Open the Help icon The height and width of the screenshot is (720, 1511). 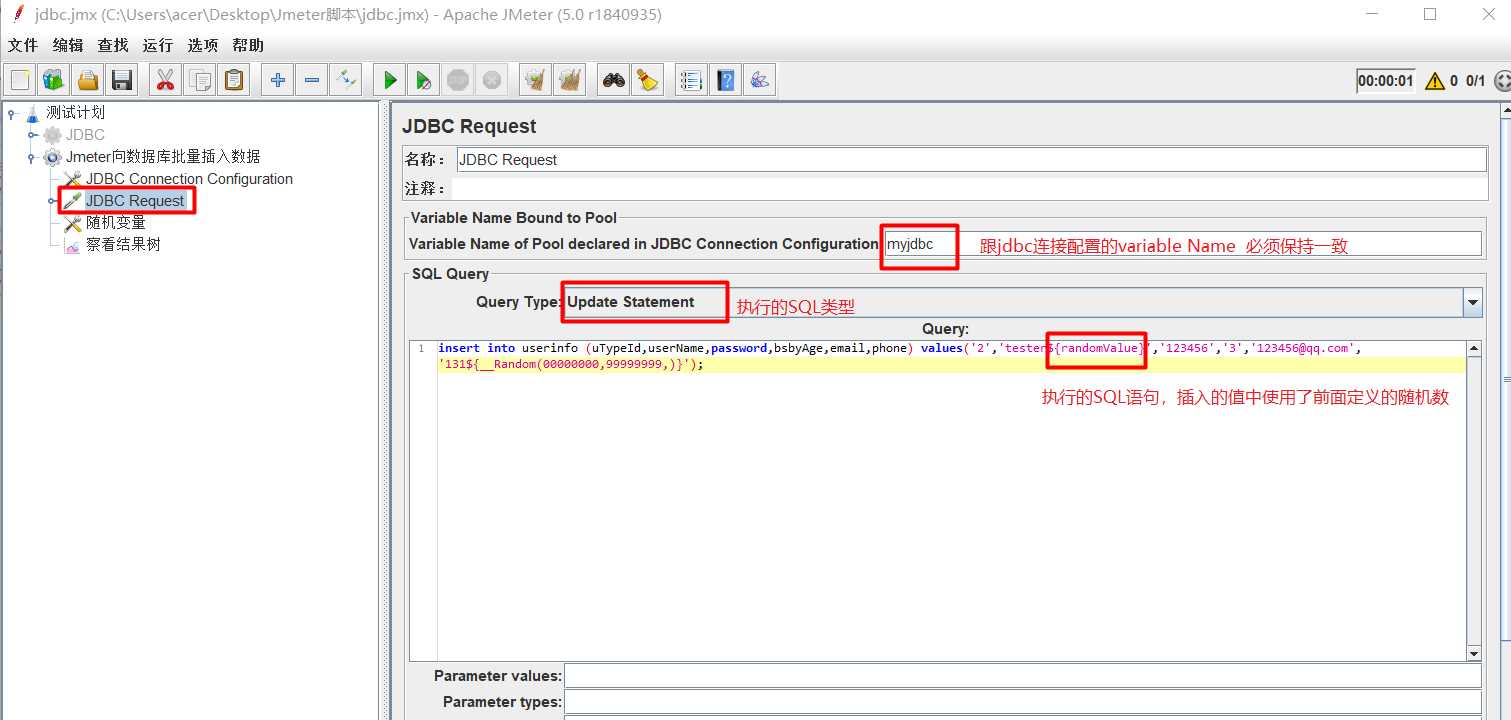(726, 80)
